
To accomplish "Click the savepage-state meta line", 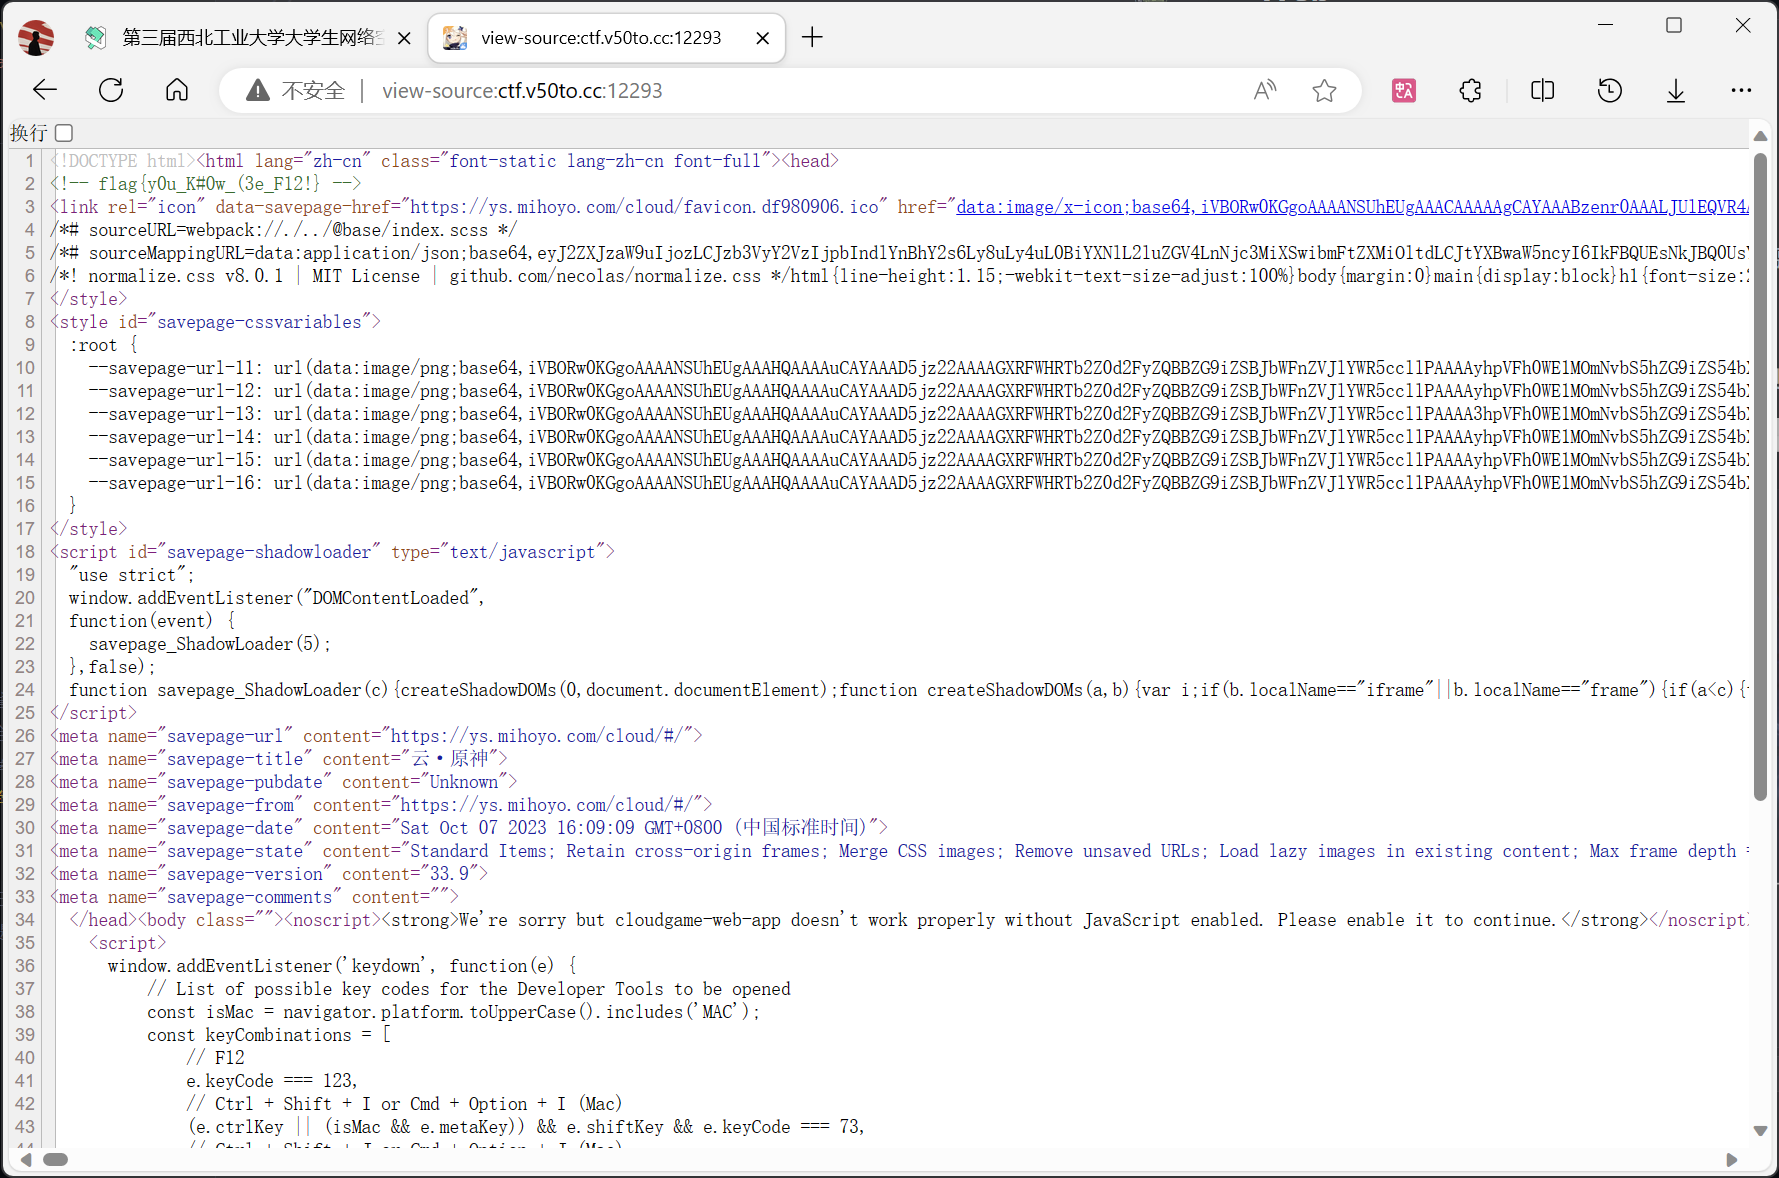I will click(x=899, y=851).
